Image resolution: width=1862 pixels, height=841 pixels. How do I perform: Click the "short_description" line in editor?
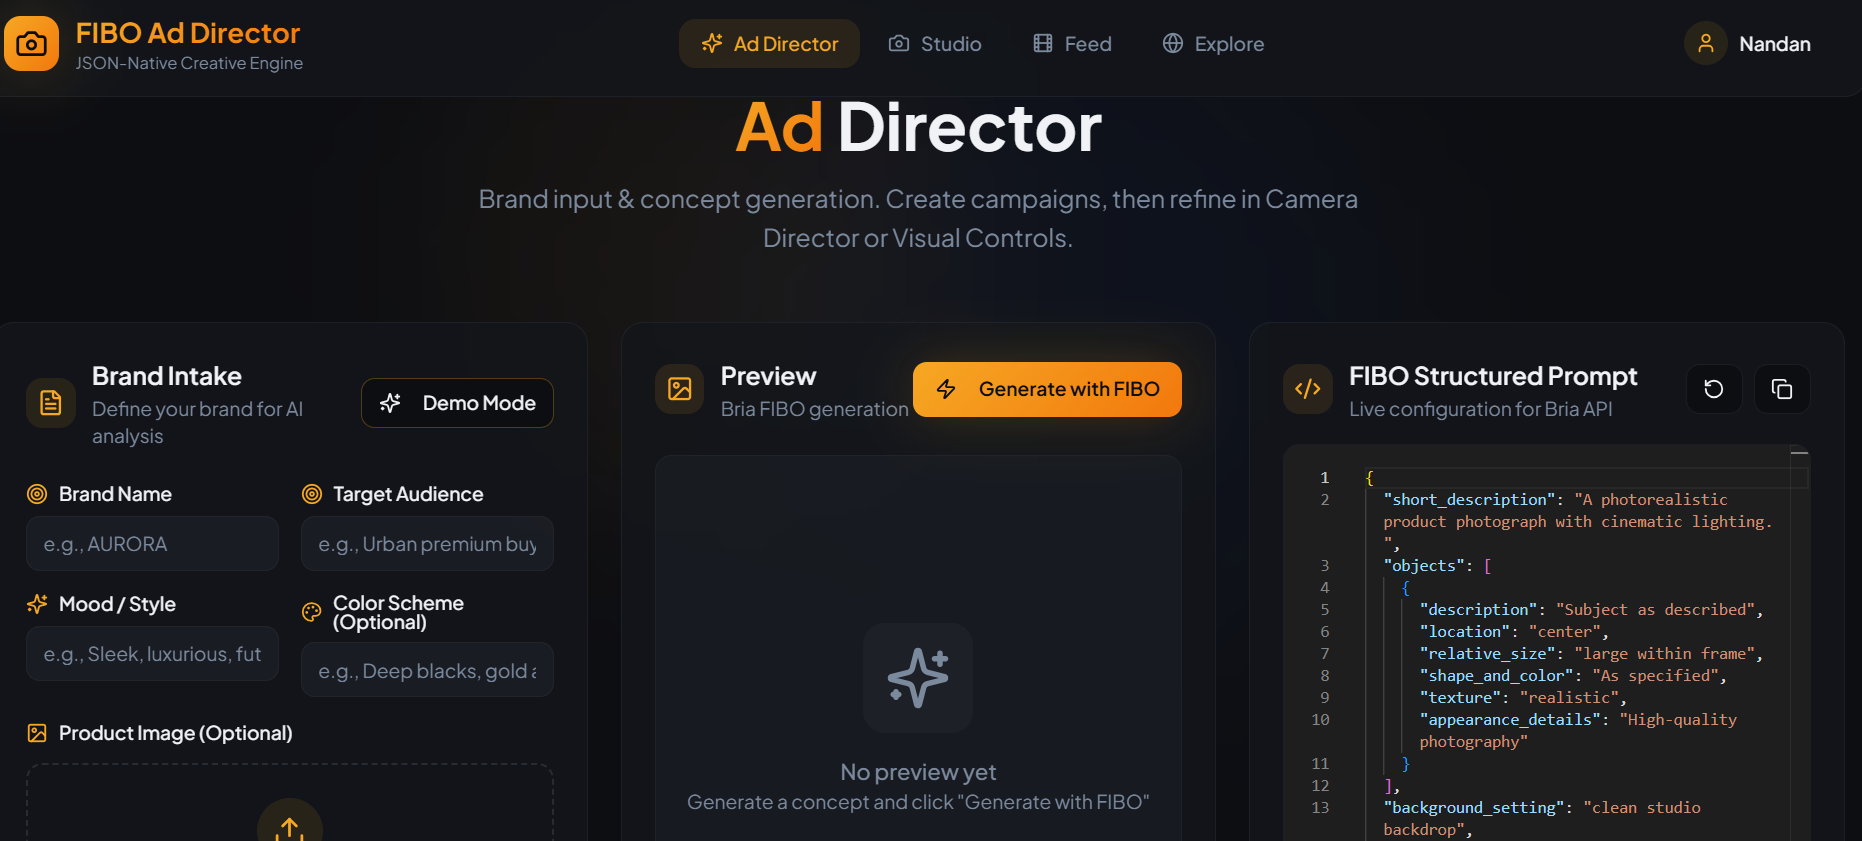coord(1577,521)
